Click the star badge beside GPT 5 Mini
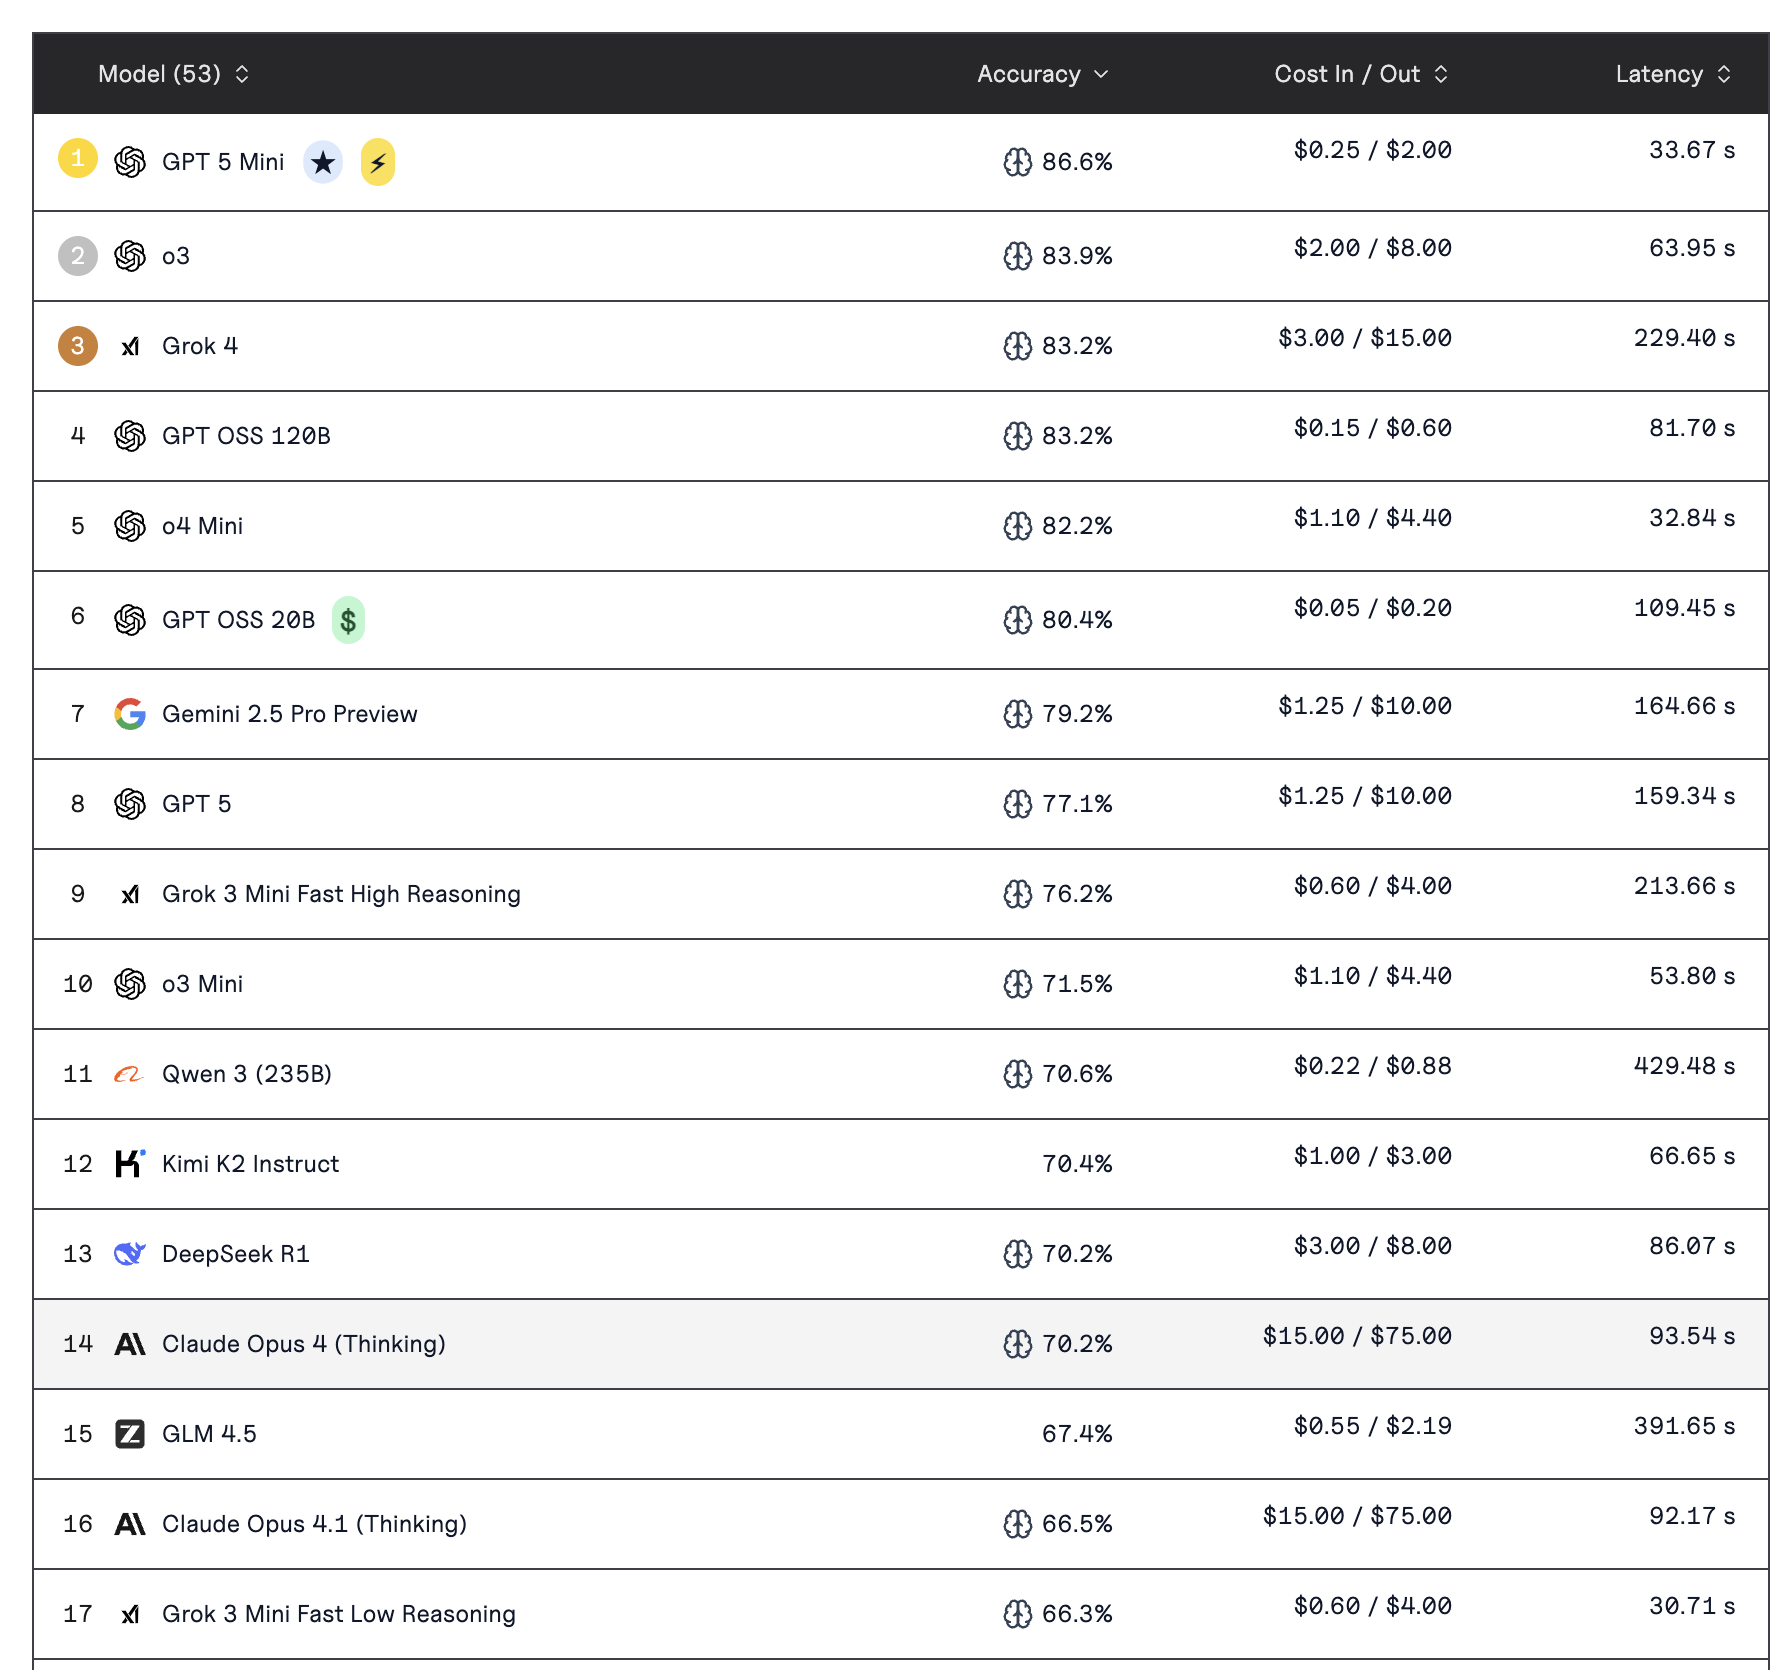Viewport: 1792px width, 1670px height. [x=323, y=162]
